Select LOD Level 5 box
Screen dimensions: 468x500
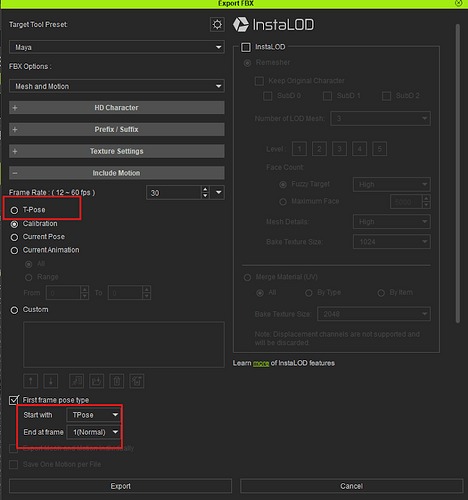pos(379,149)
